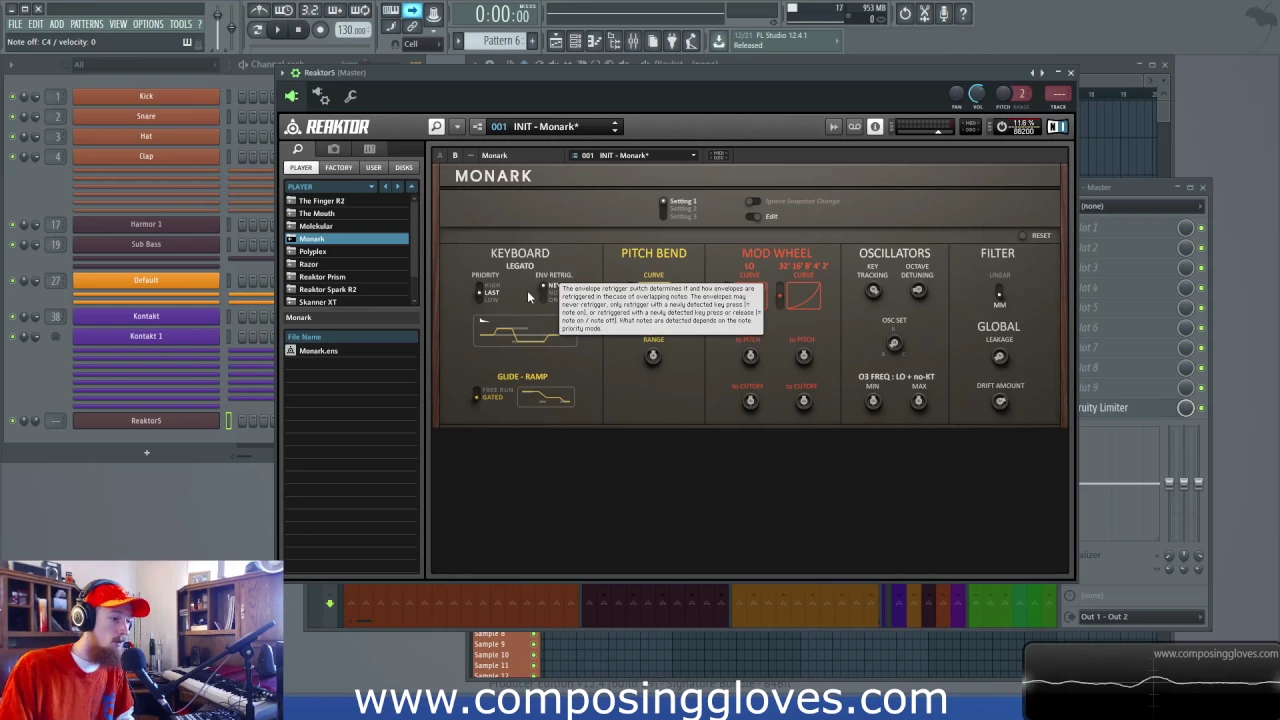Click the microphone recording icon
This screenshot has width=1280, height=720.
tap(944, 14)
